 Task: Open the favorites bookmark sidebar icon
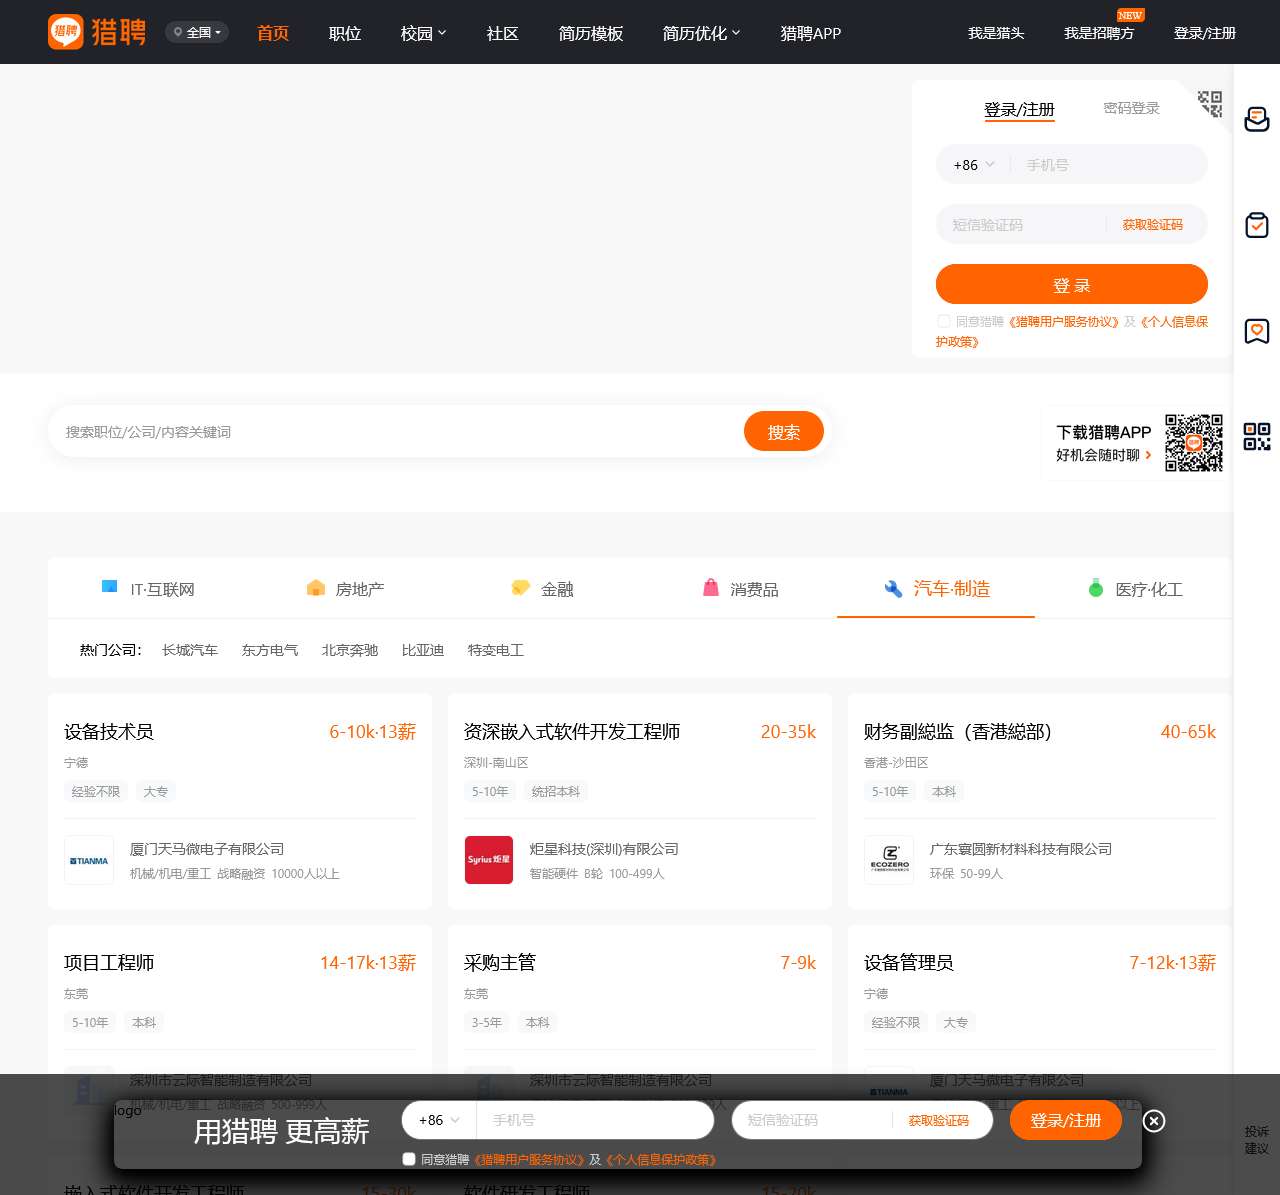point(1256,331)
